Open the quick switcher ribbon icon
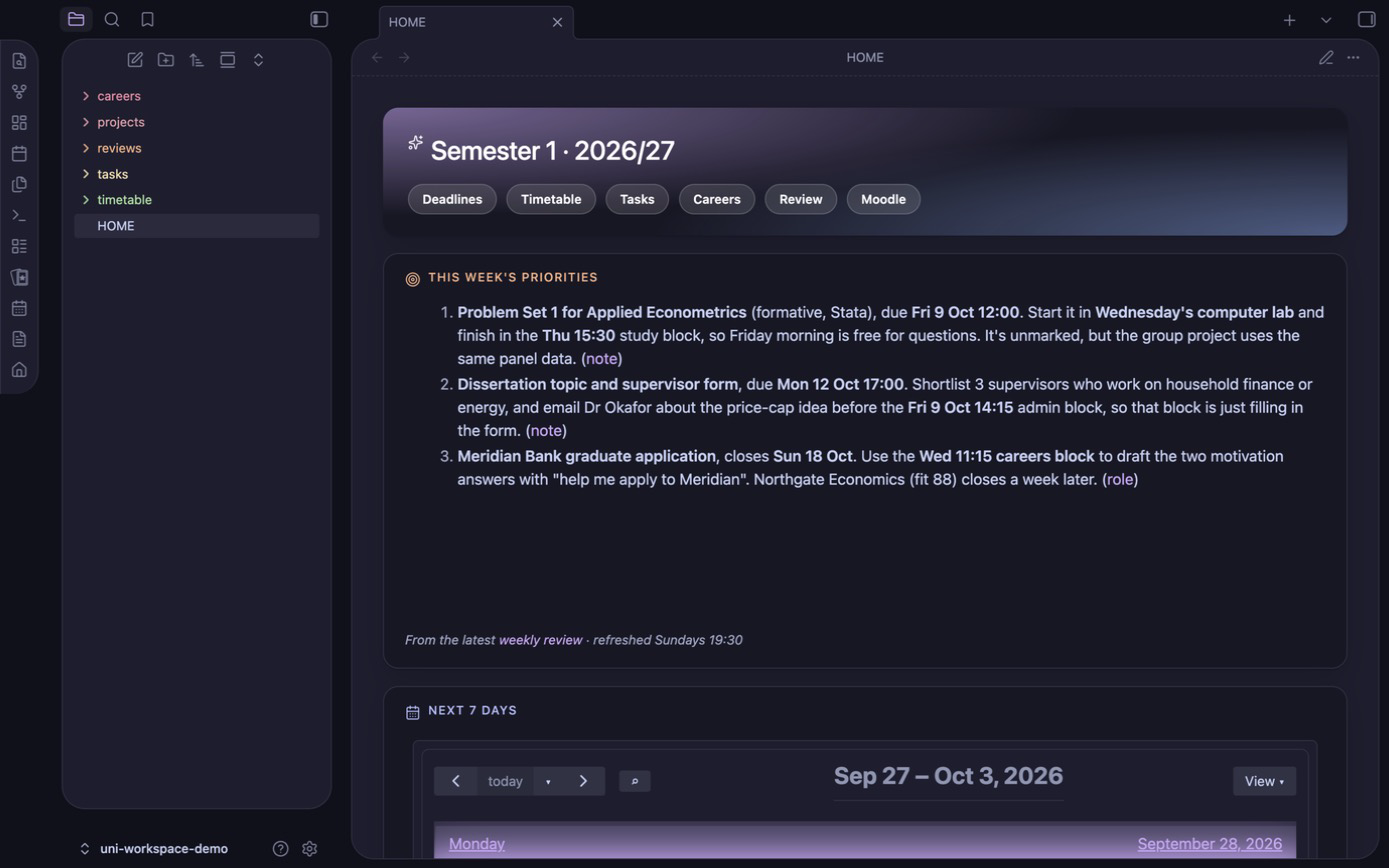The image size is (1389, 868). click(x=19, y=61)
